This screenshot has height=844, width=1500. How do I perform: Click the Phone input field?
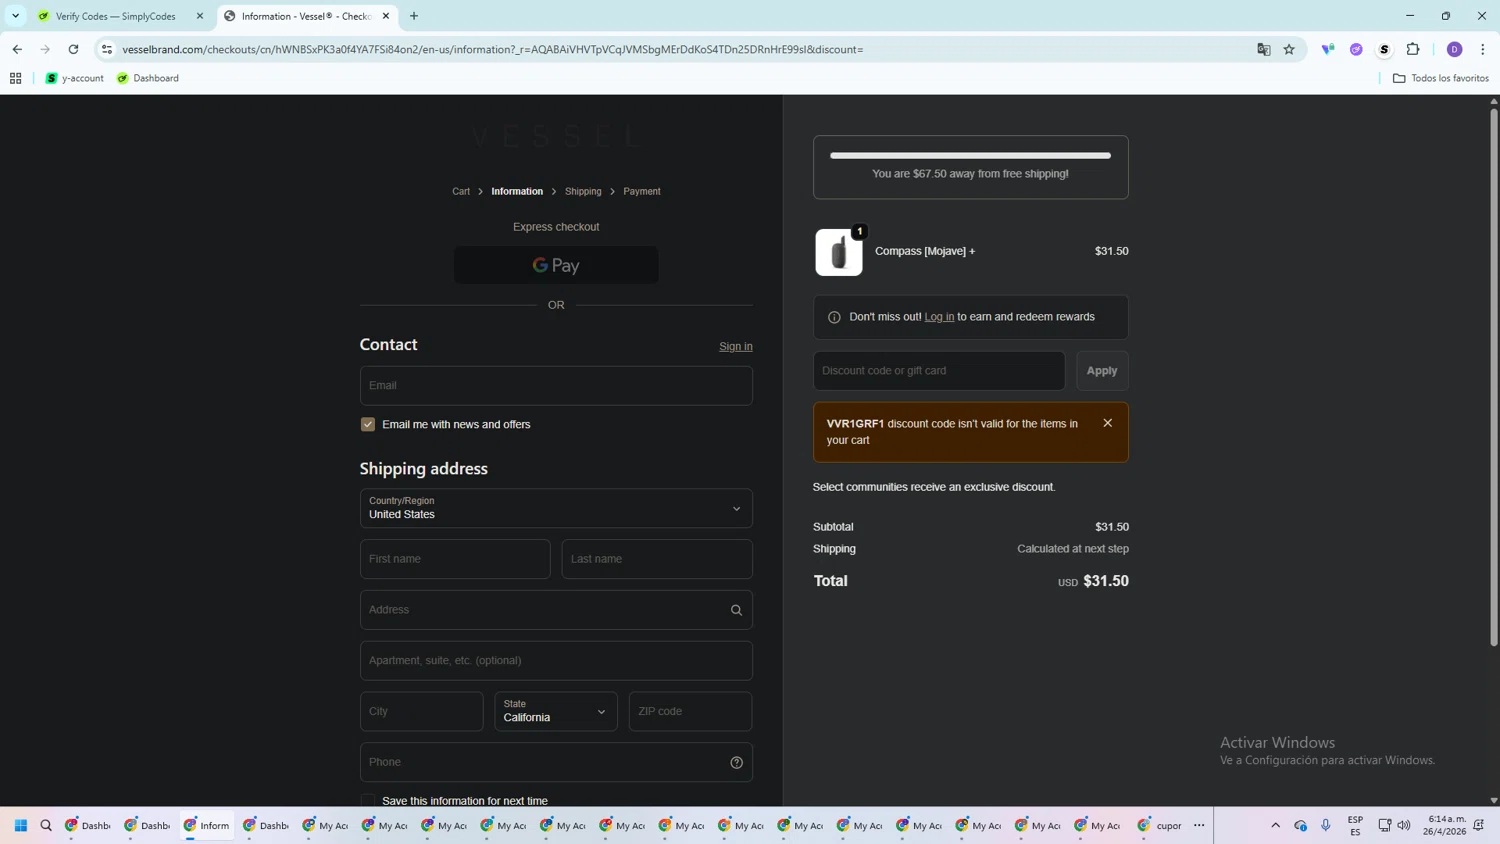pos(556,762)
